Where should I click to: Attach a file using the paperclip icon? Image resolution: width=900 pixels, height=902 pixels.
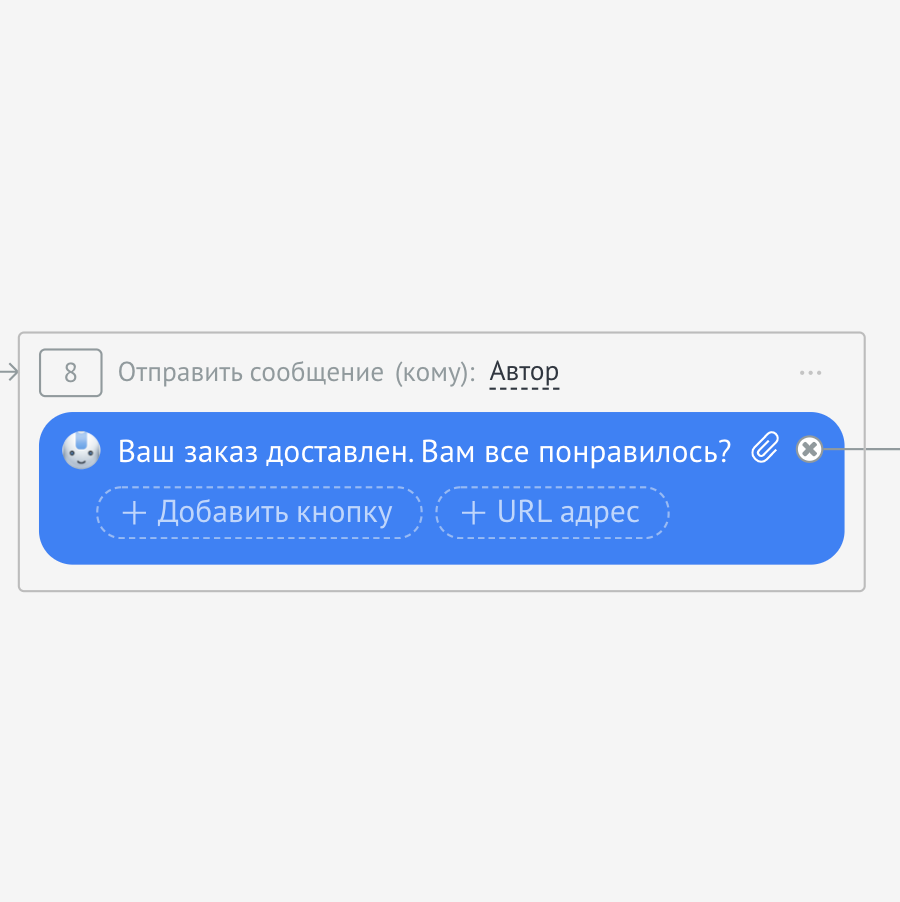765,448
